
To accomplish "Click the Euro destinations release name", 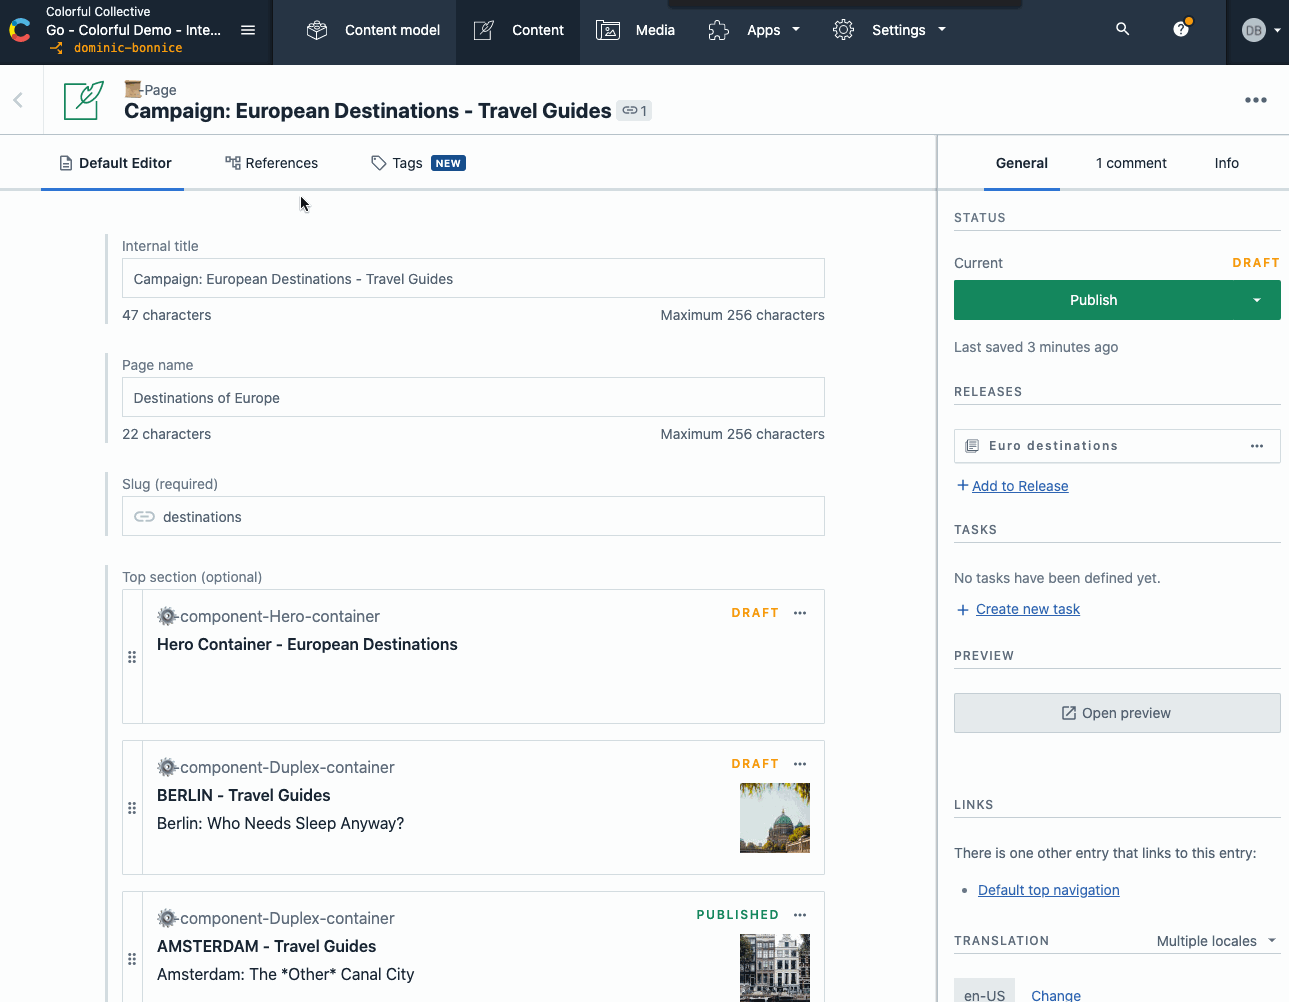I will pos(1053,446).
